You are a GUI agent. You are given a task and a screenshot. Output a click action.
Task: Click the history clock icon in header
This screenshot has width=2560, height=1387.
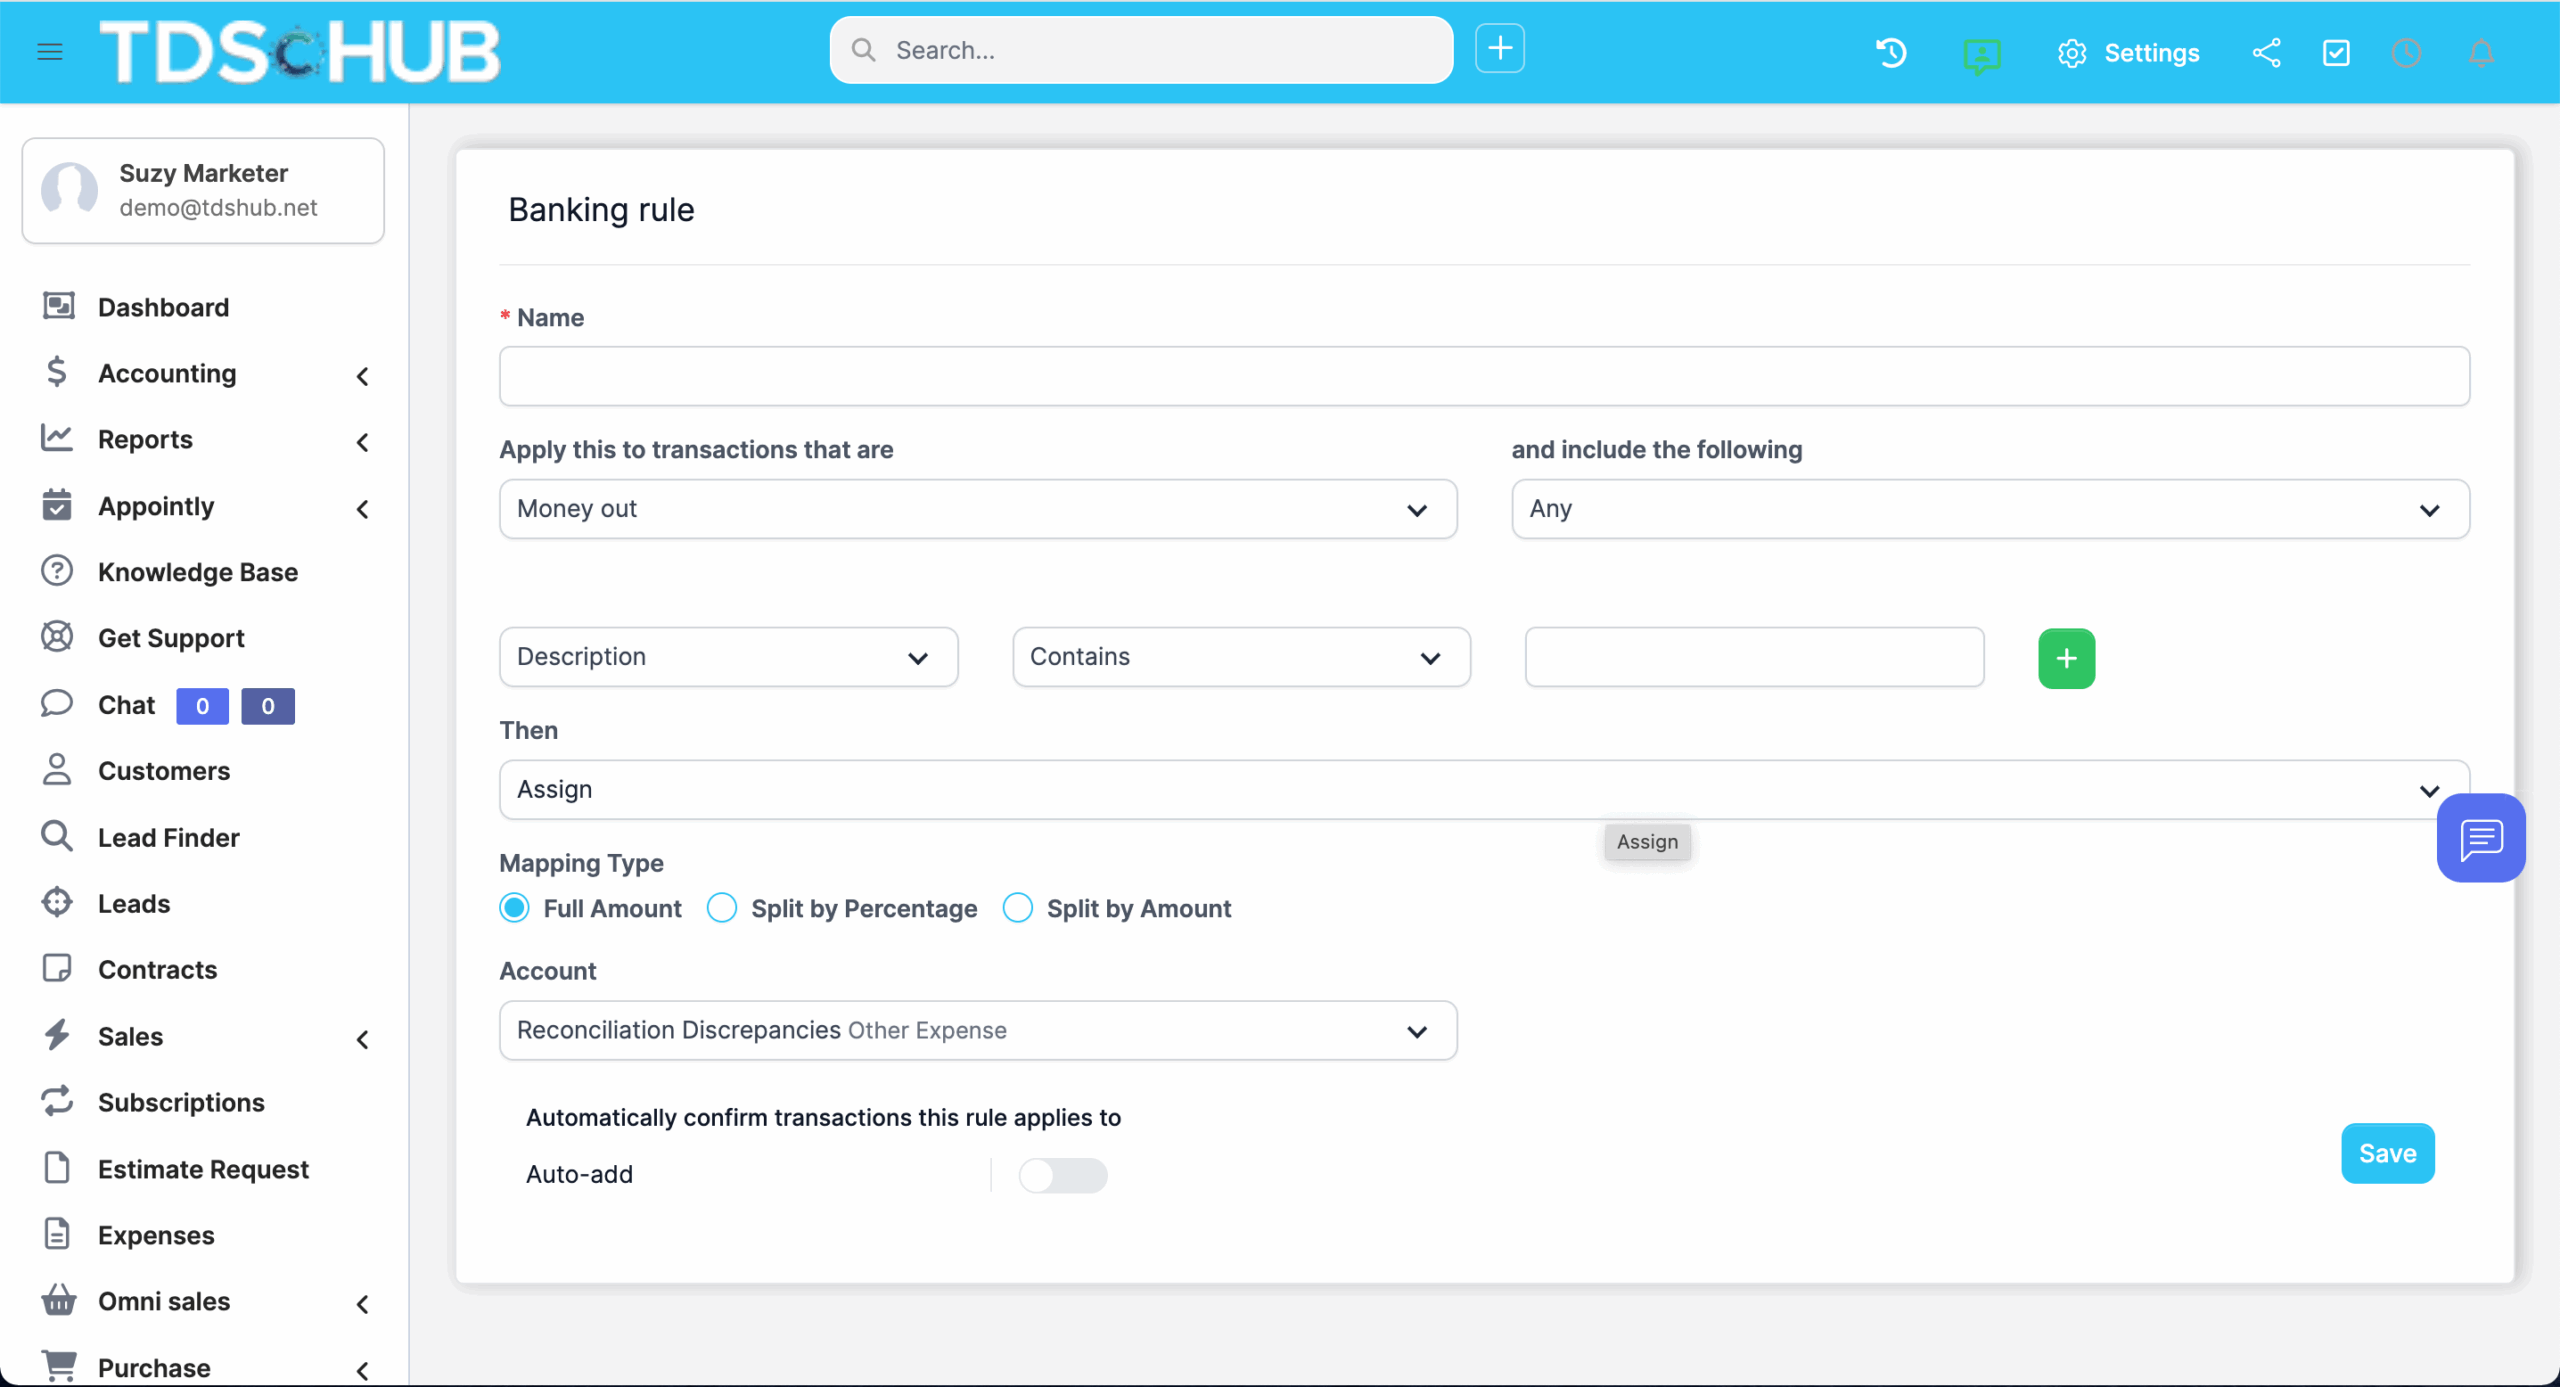(x=1891, y=52)
